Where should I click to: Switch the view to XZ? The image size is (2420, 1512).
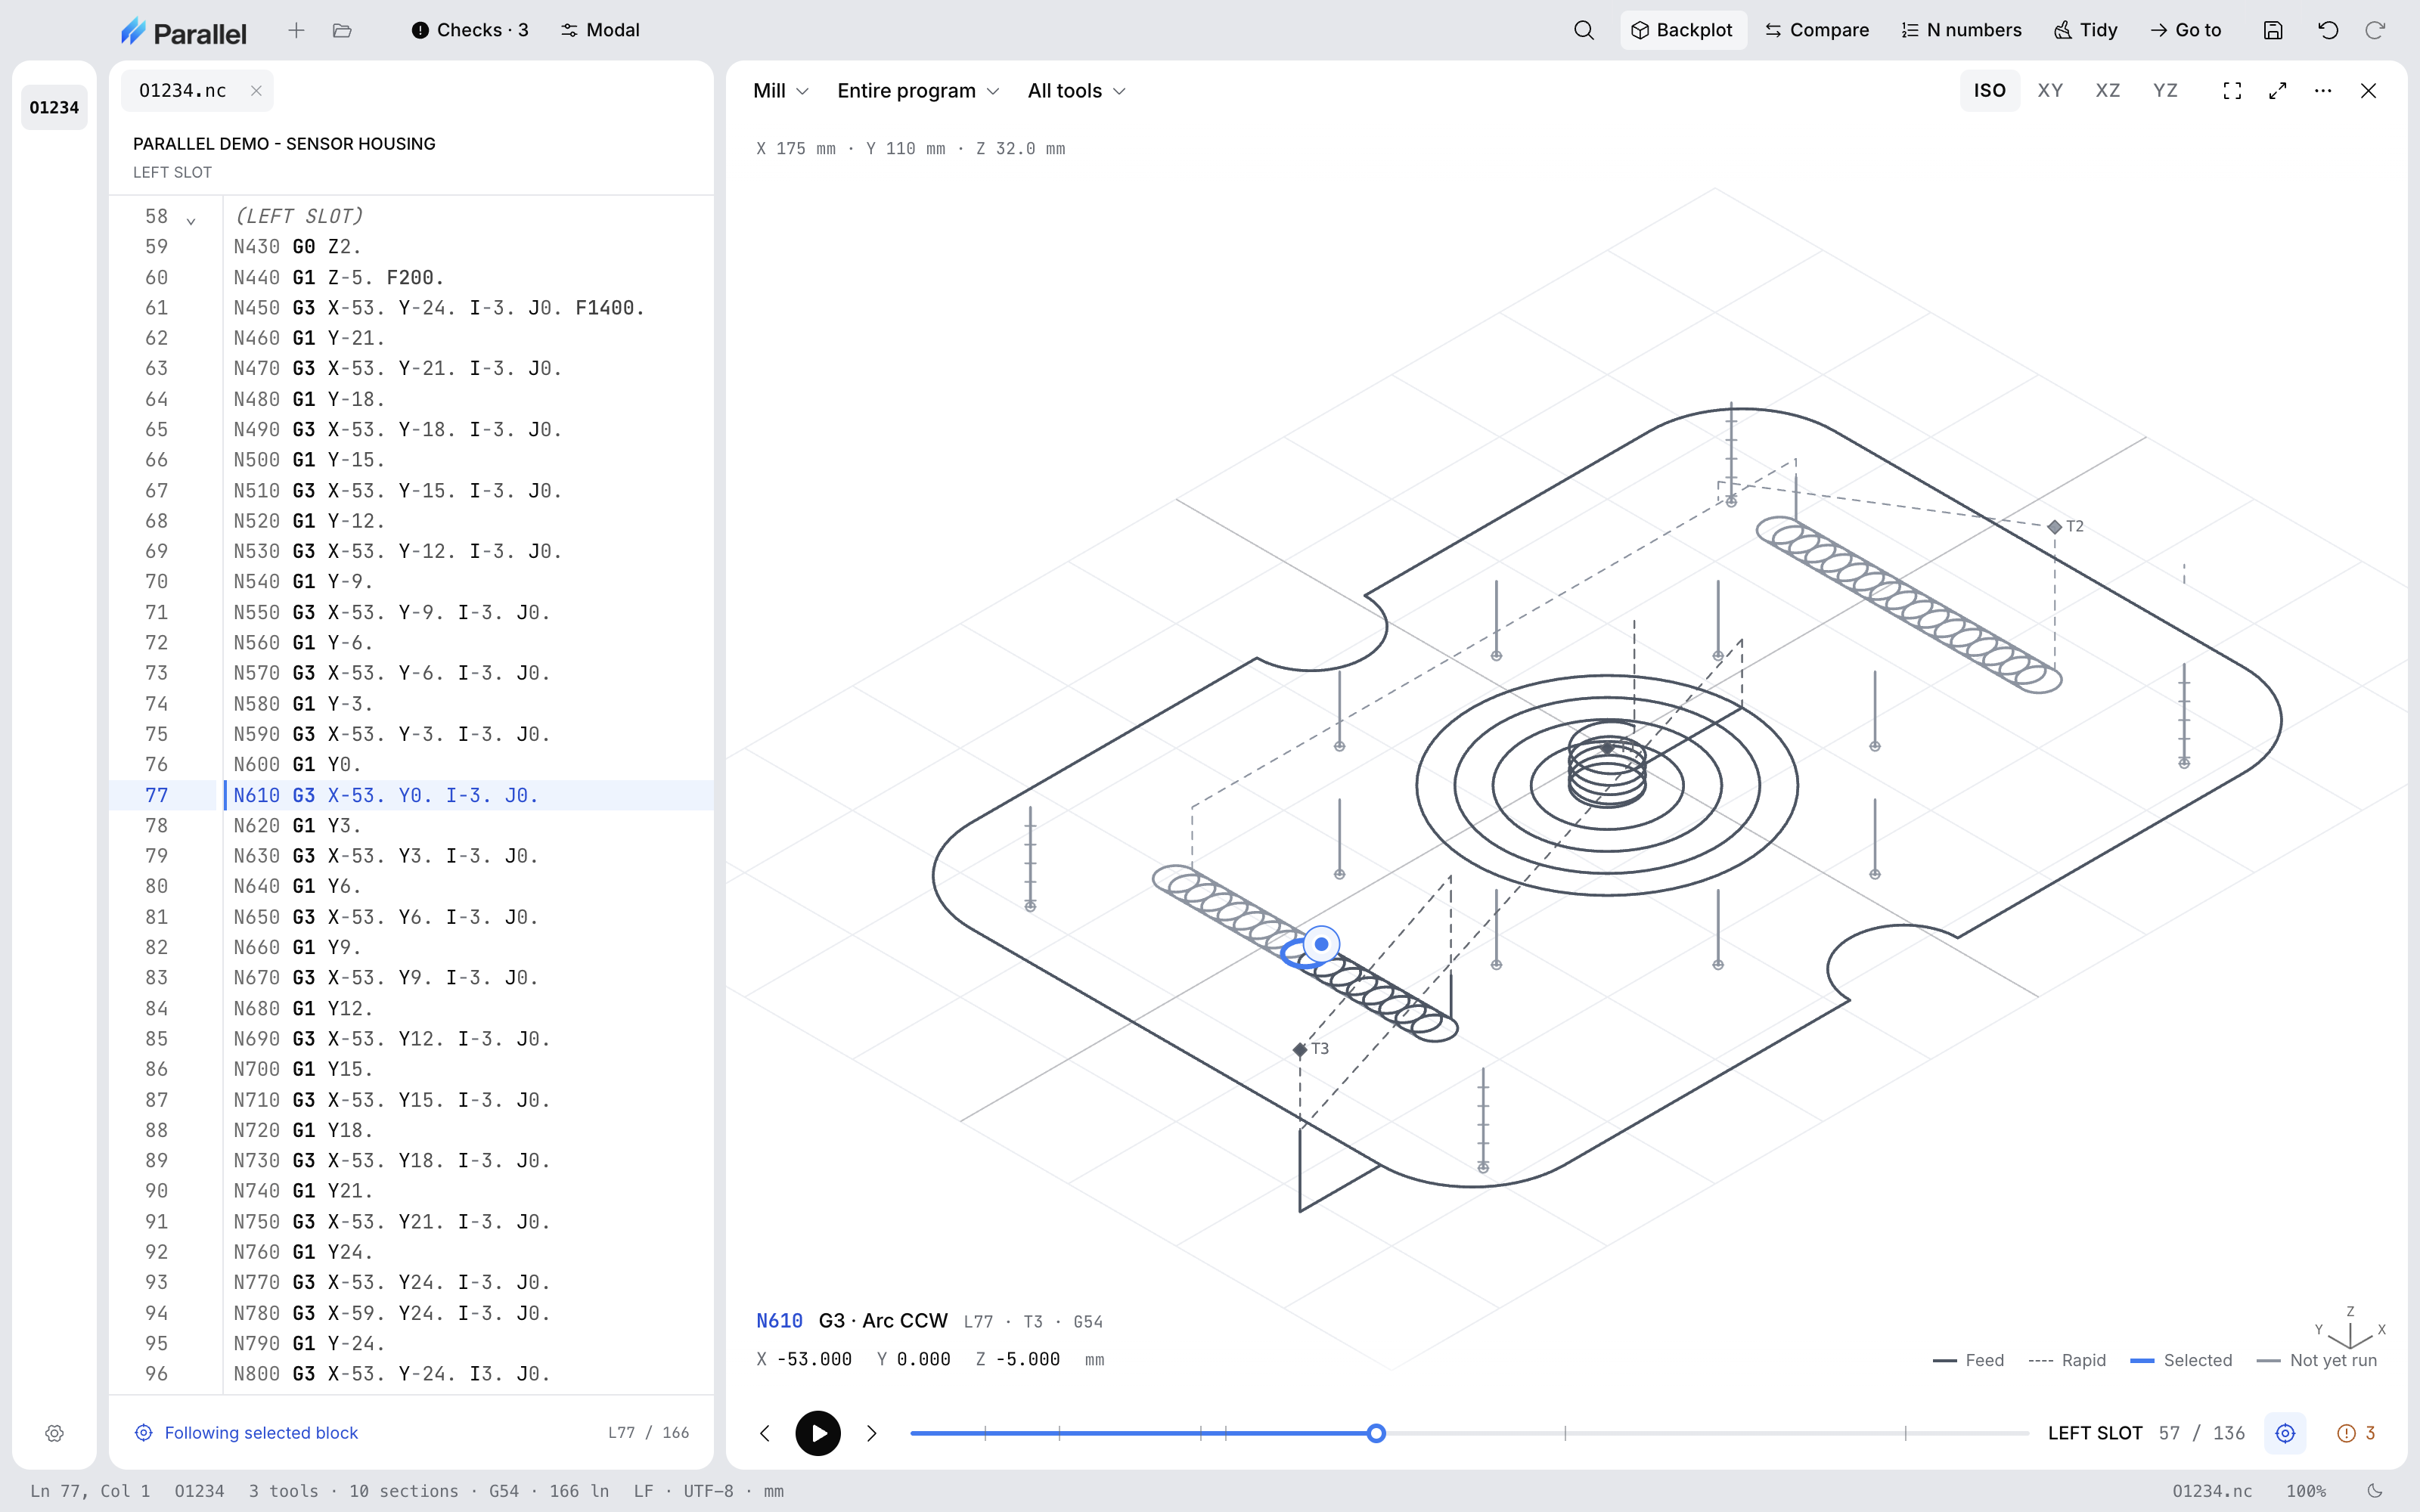tap(2107, 91)
